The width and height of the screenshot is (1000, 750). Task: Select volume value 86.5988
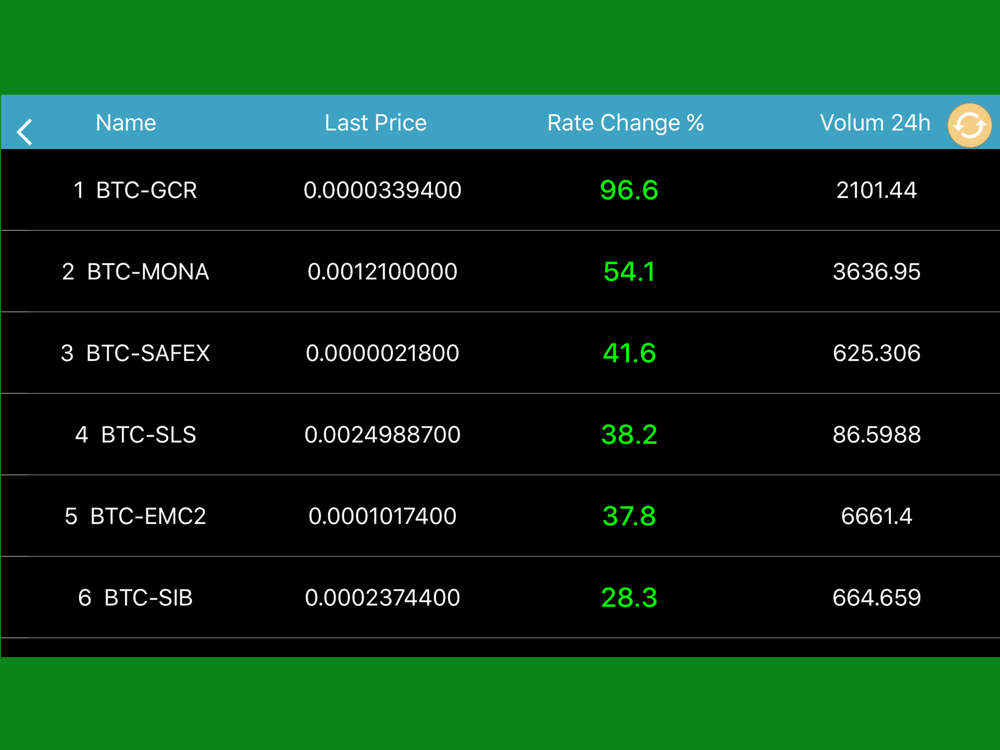pos(876,435)
